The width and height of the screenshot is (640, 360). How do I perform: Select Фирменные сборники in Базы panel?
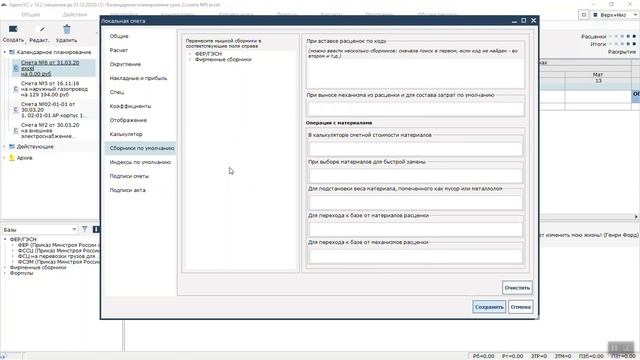point(38,267)
